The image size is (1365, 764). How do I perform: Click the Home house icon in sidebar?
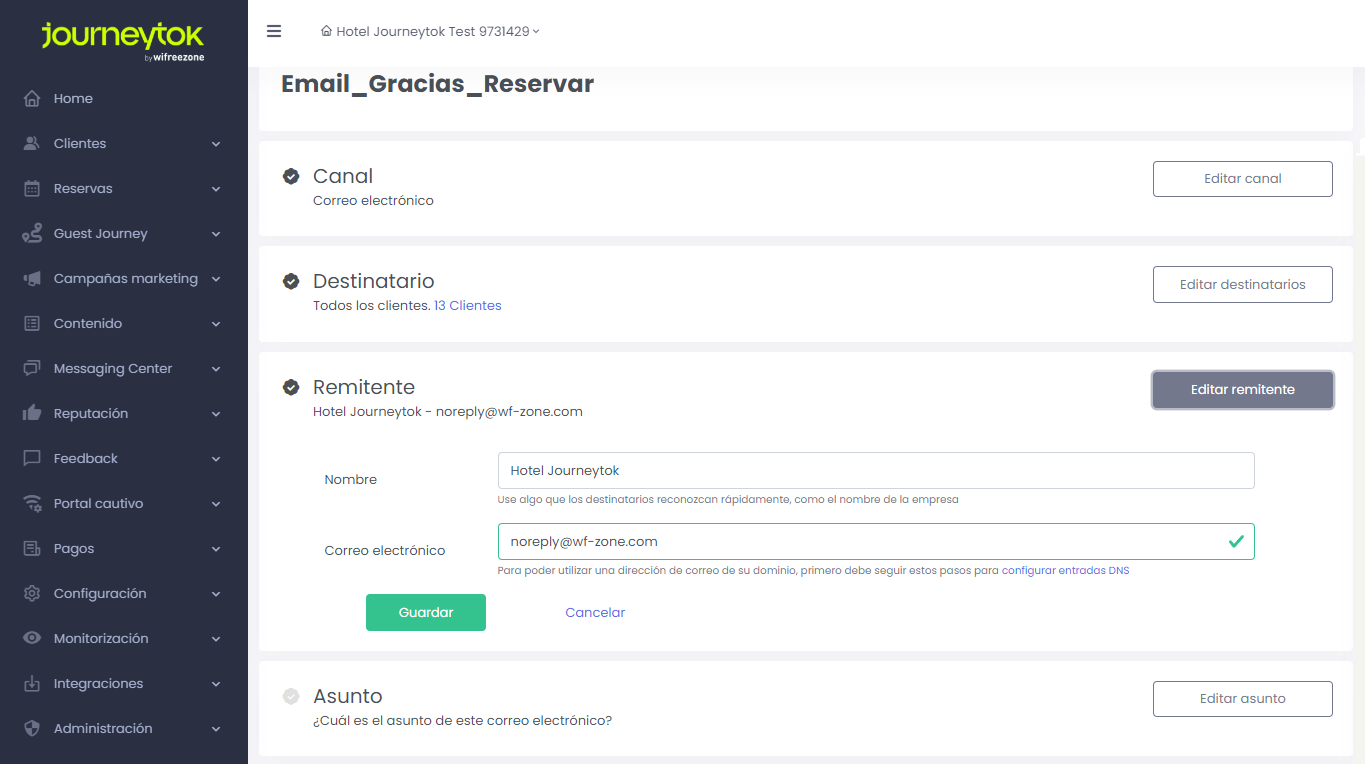[32, 99]
